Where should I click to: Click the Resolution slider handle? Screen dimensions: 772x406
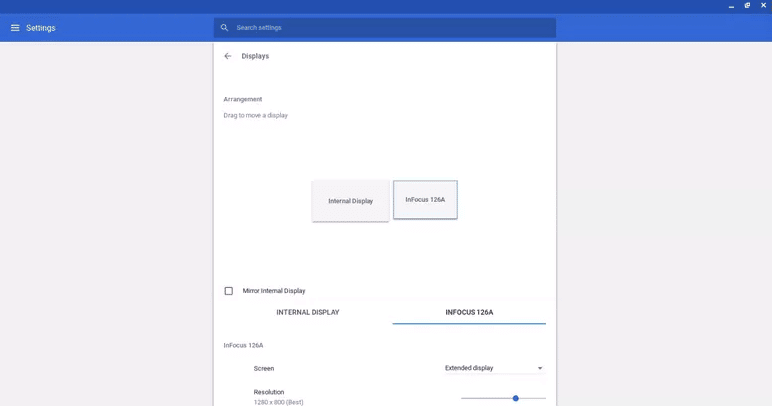click(x=515, y=398)
